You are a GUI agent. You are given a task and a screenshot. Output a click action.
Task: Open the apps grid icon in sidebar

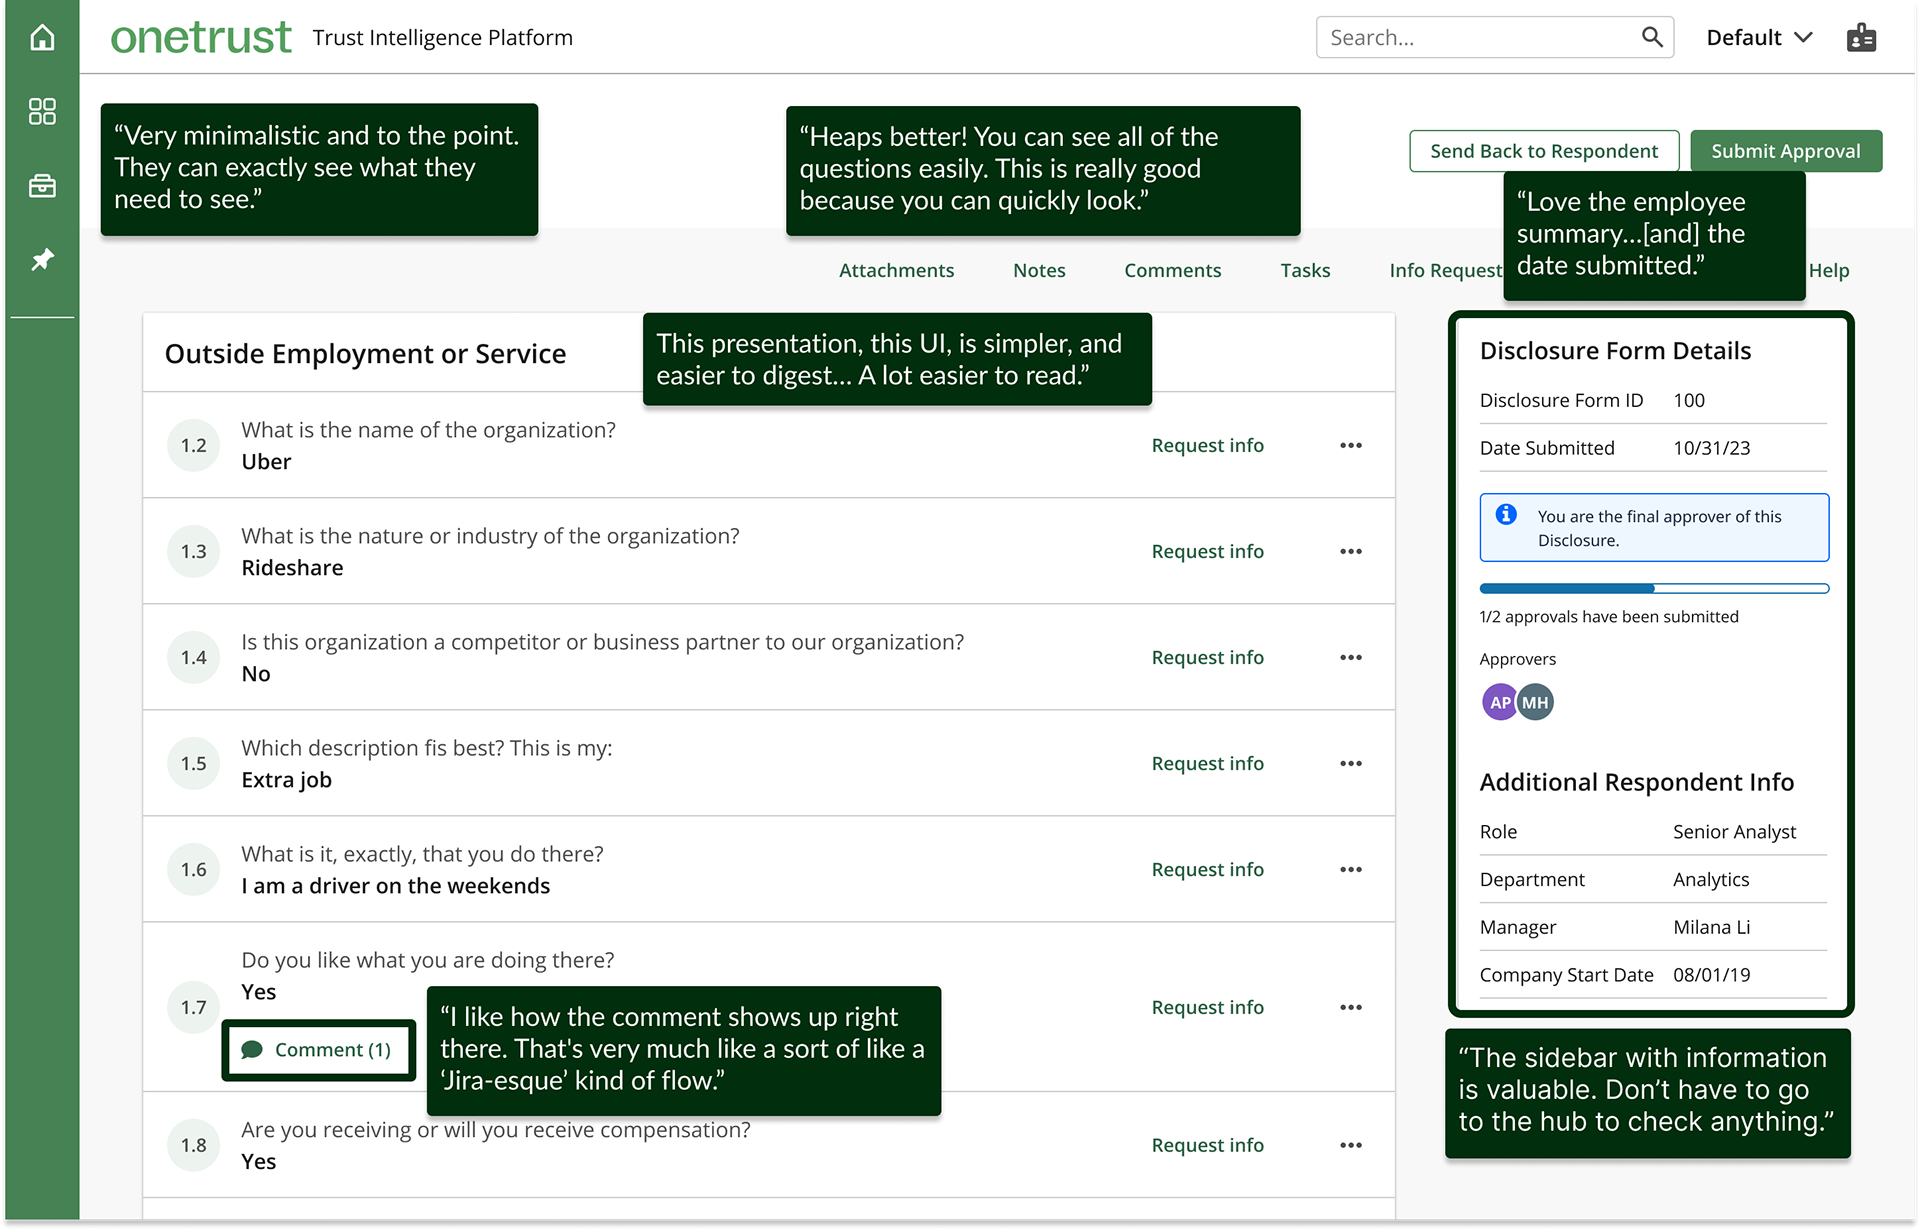click(x=42, y=111)
